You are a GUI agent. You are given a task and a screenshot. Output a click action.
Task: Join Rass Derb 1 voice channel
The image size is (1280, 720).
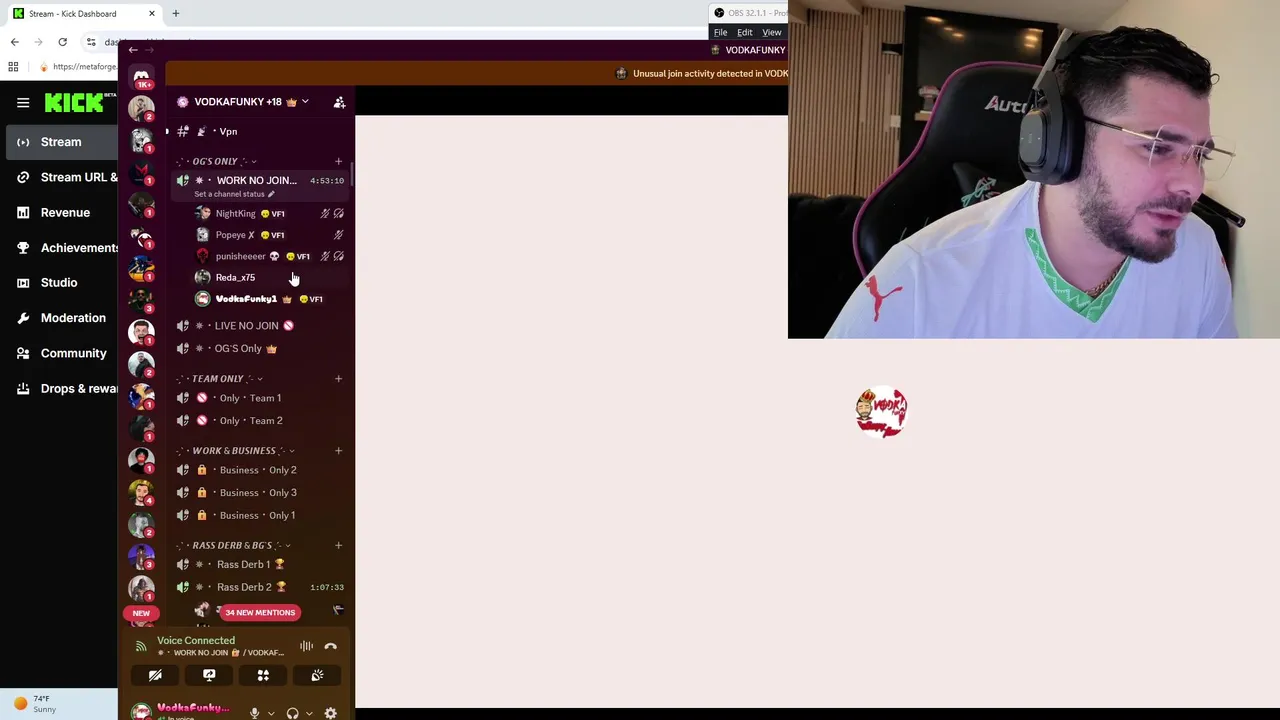[259, 565]
